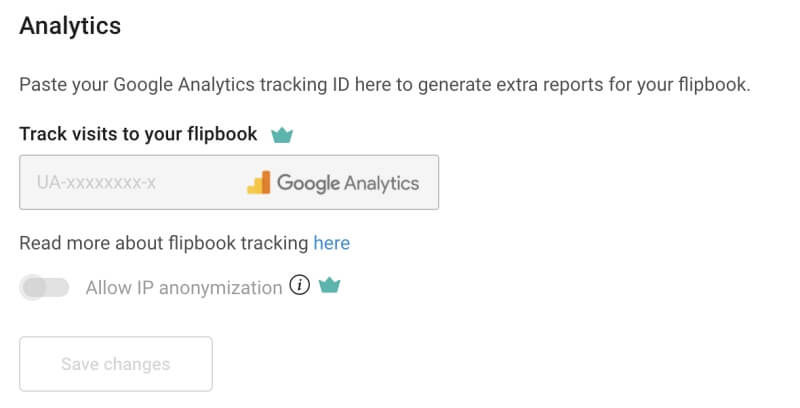This screenshot has height=408, width=800.
Task: Click the Paste your Google Analytics description text
Action: [x=385, y=84]
